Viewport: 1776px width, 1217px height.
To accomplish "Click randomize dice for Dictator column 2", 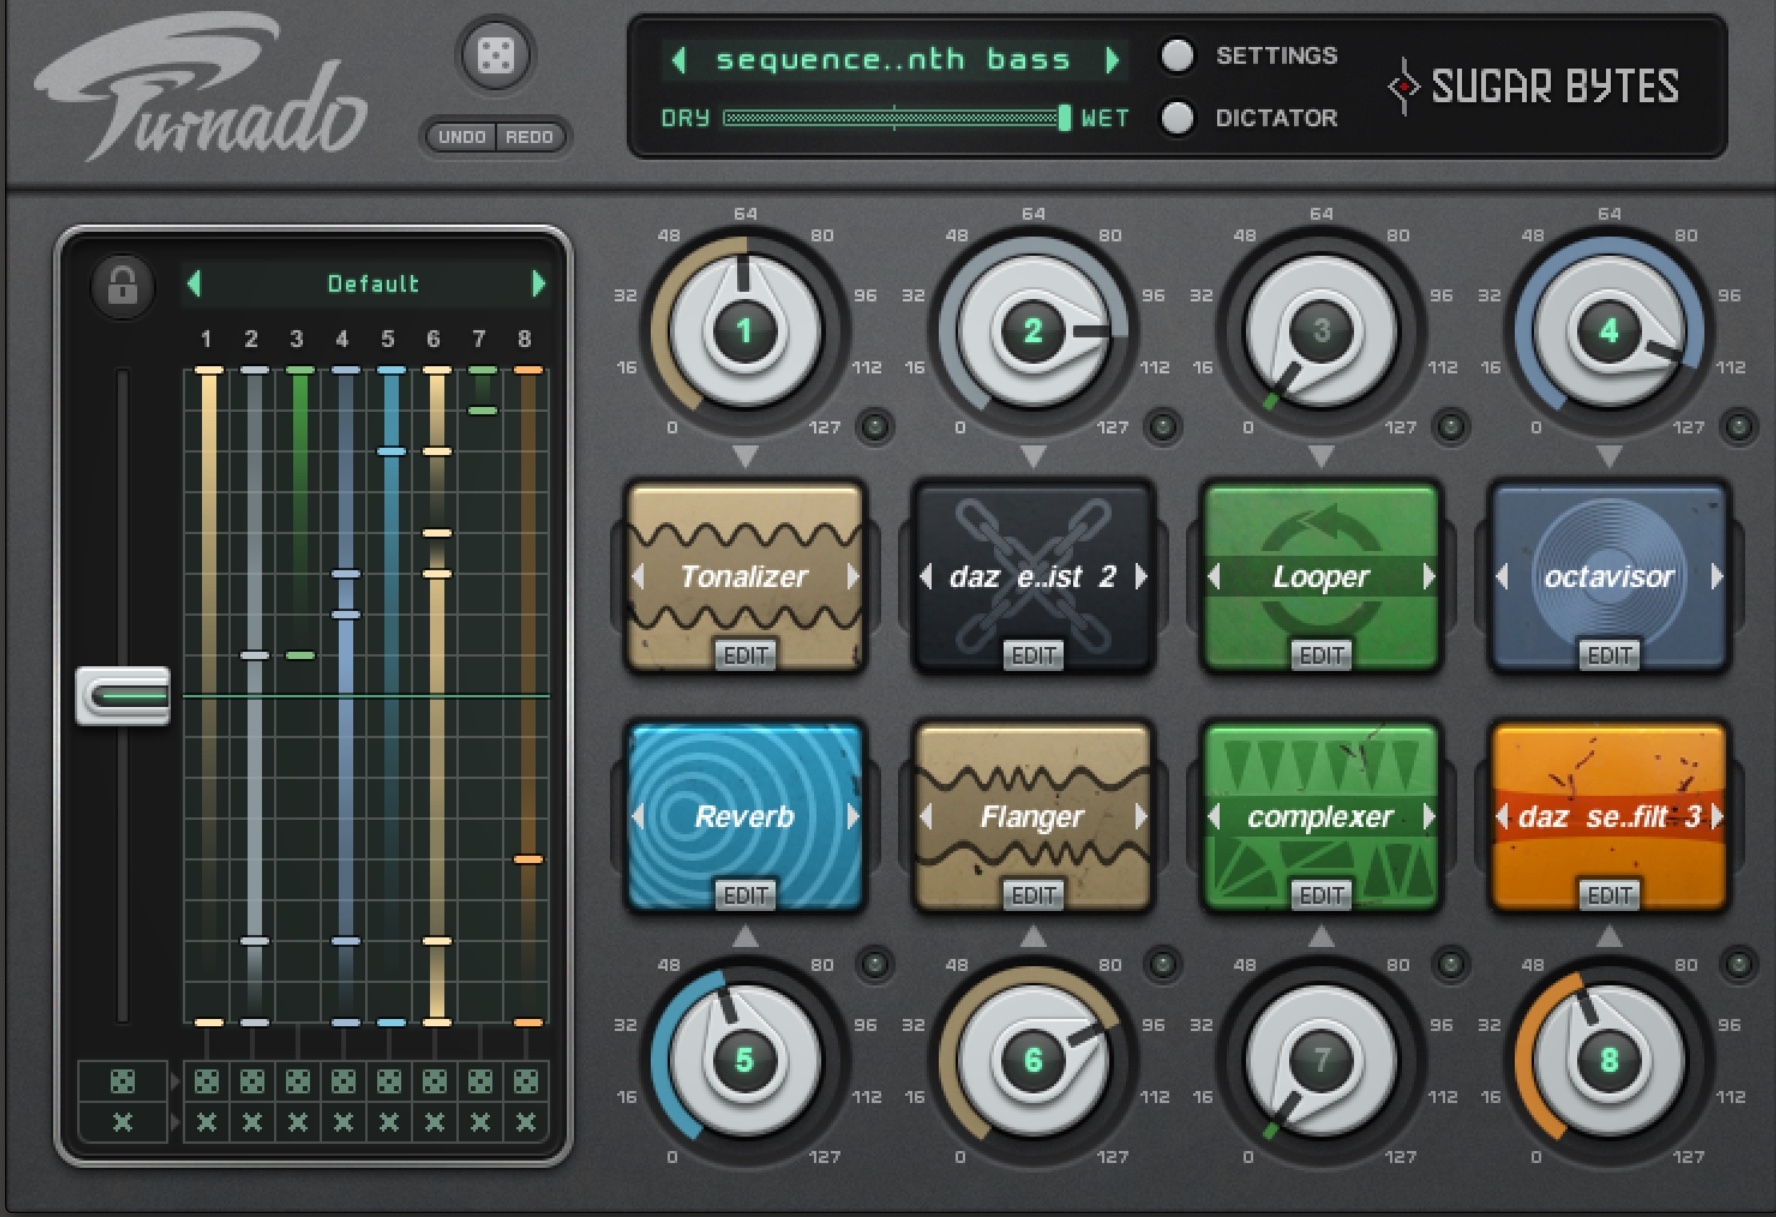I will click(252, 1081).
